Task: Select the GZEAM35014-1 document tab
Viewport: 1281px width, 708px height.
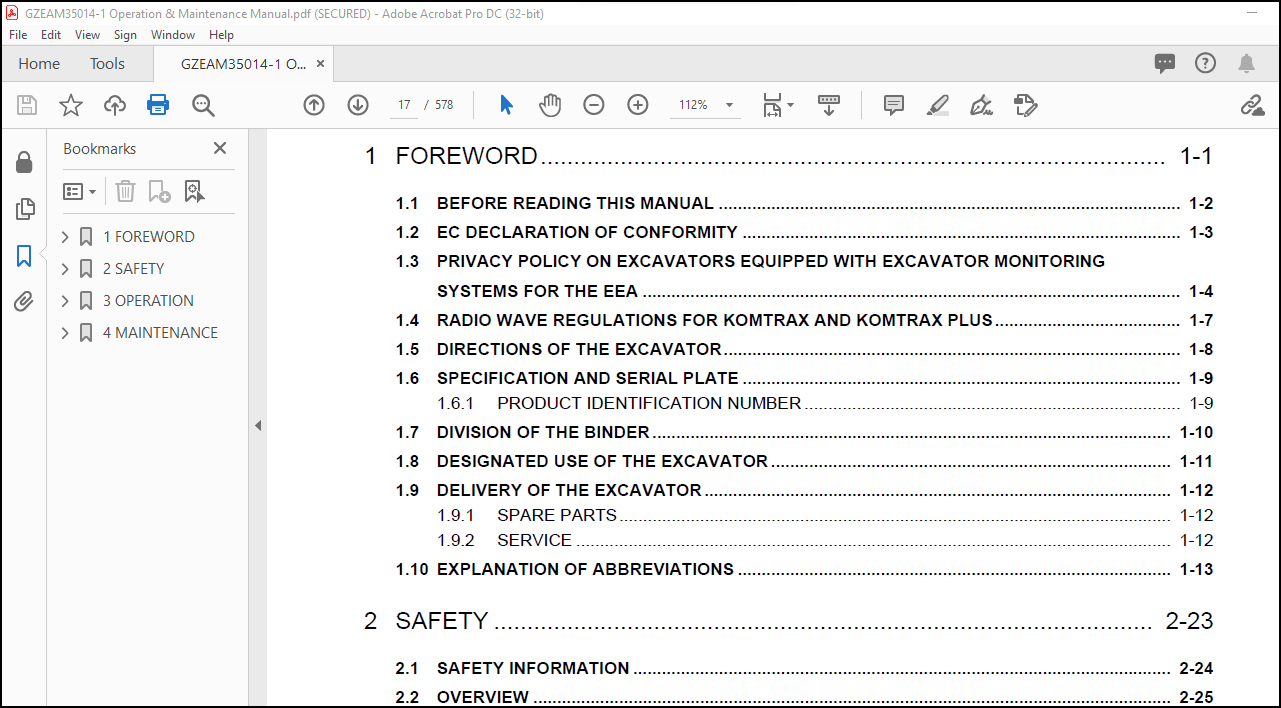Action: point(243,64)
